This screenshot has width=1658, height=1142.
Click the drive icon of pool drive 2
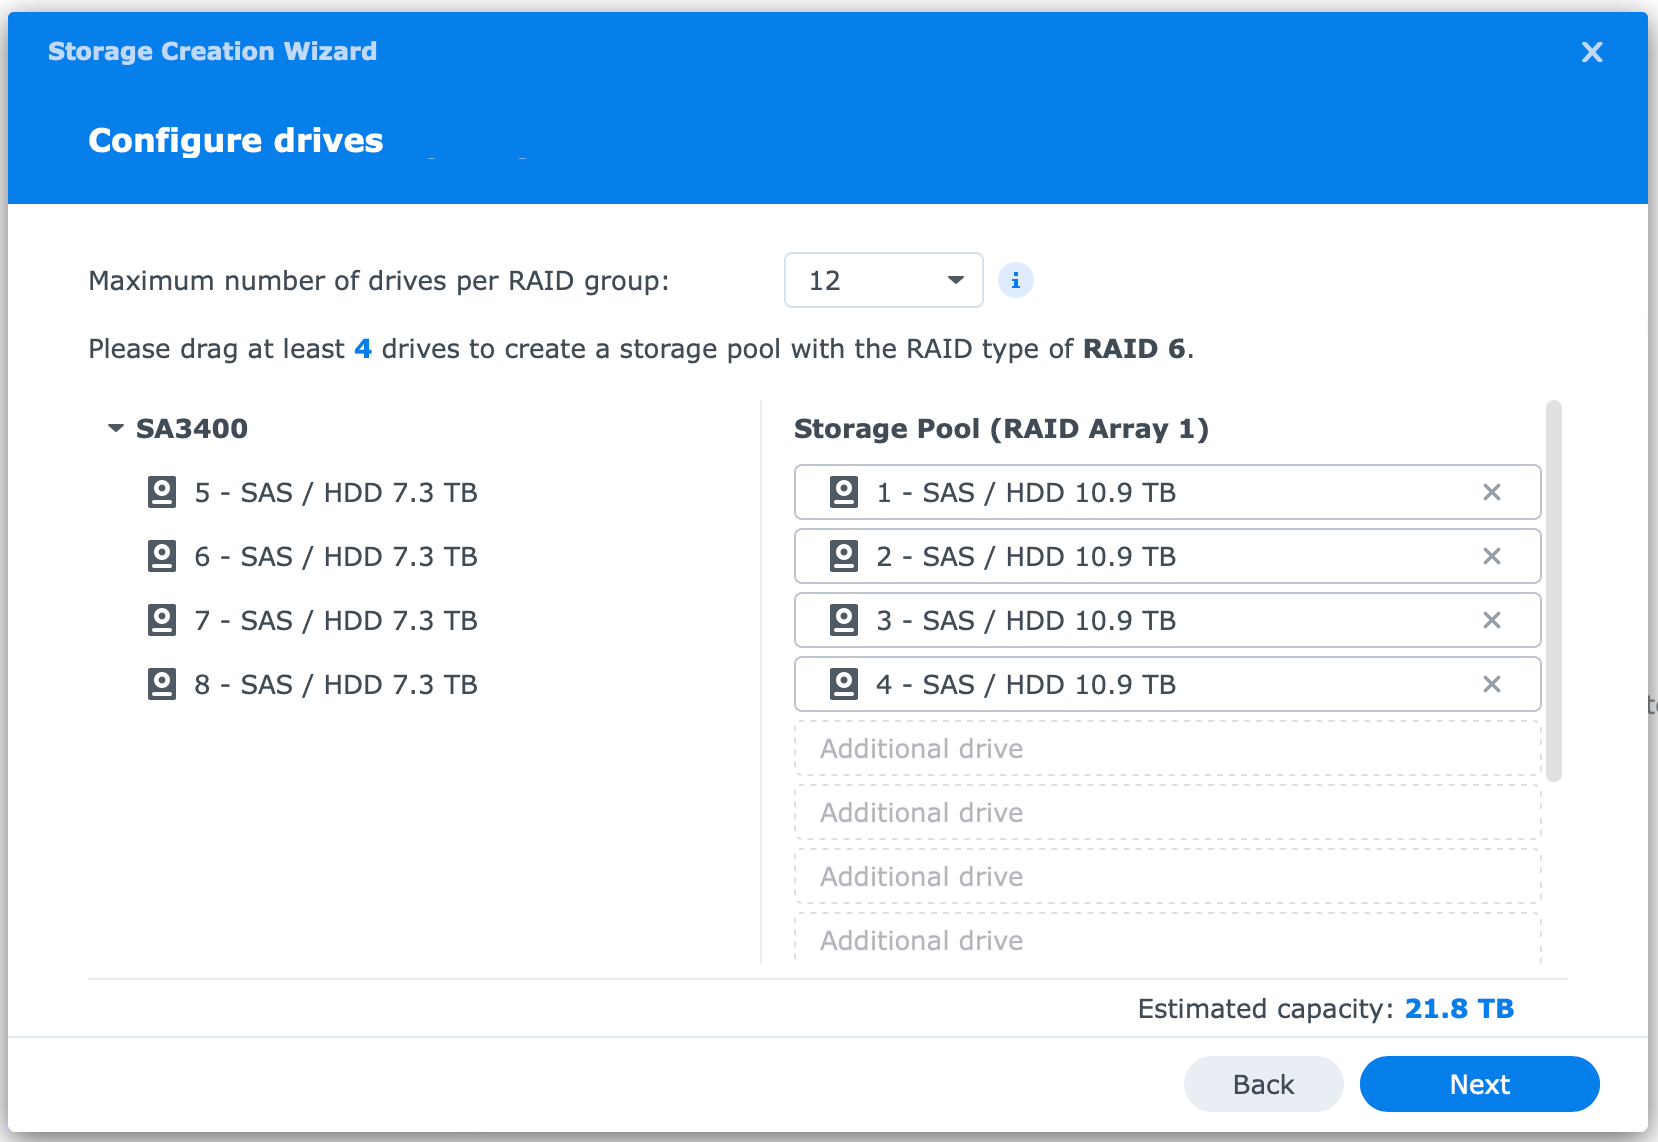pyautogui.click(x=844, y=556)
